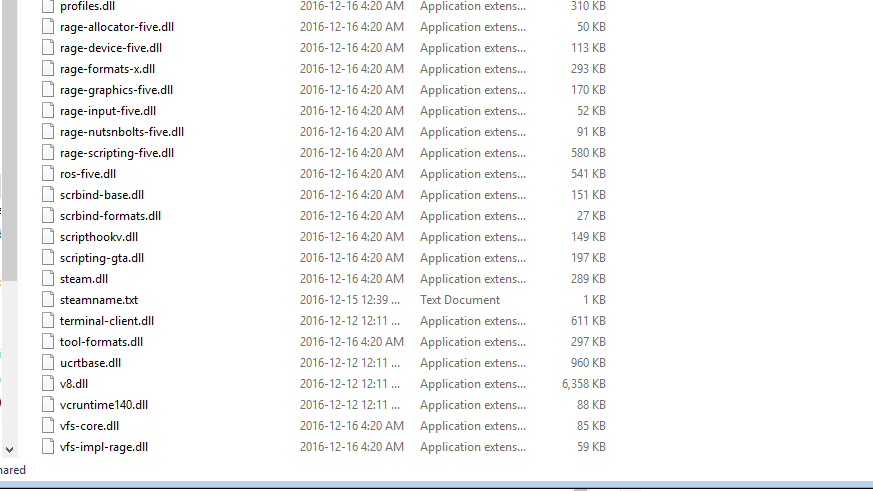The width and height of the screenshot is (873, 491).
Task: Click the file icon of steam.dll
Action: click(x=48, y=279)
